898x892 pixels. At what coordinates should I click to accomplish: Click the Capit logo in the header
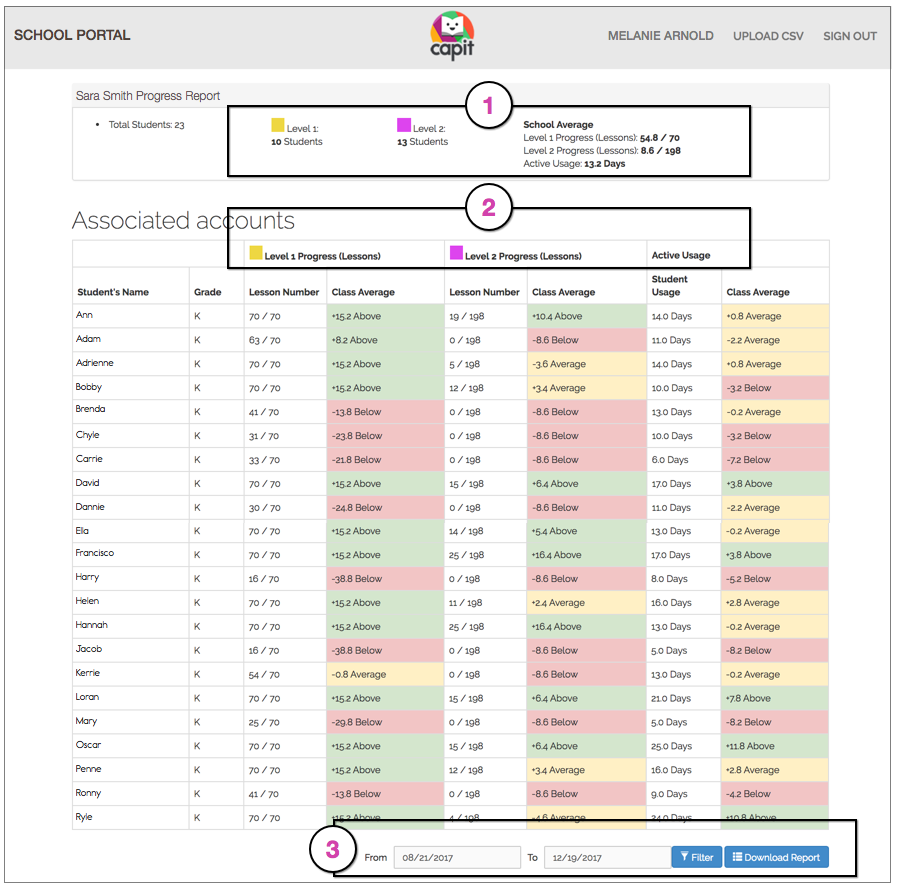click(x=452, y=35)
